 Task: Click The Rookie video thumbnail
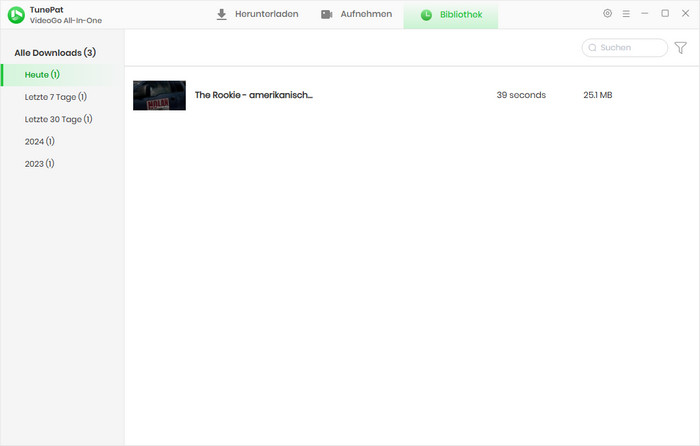(159, 95)
